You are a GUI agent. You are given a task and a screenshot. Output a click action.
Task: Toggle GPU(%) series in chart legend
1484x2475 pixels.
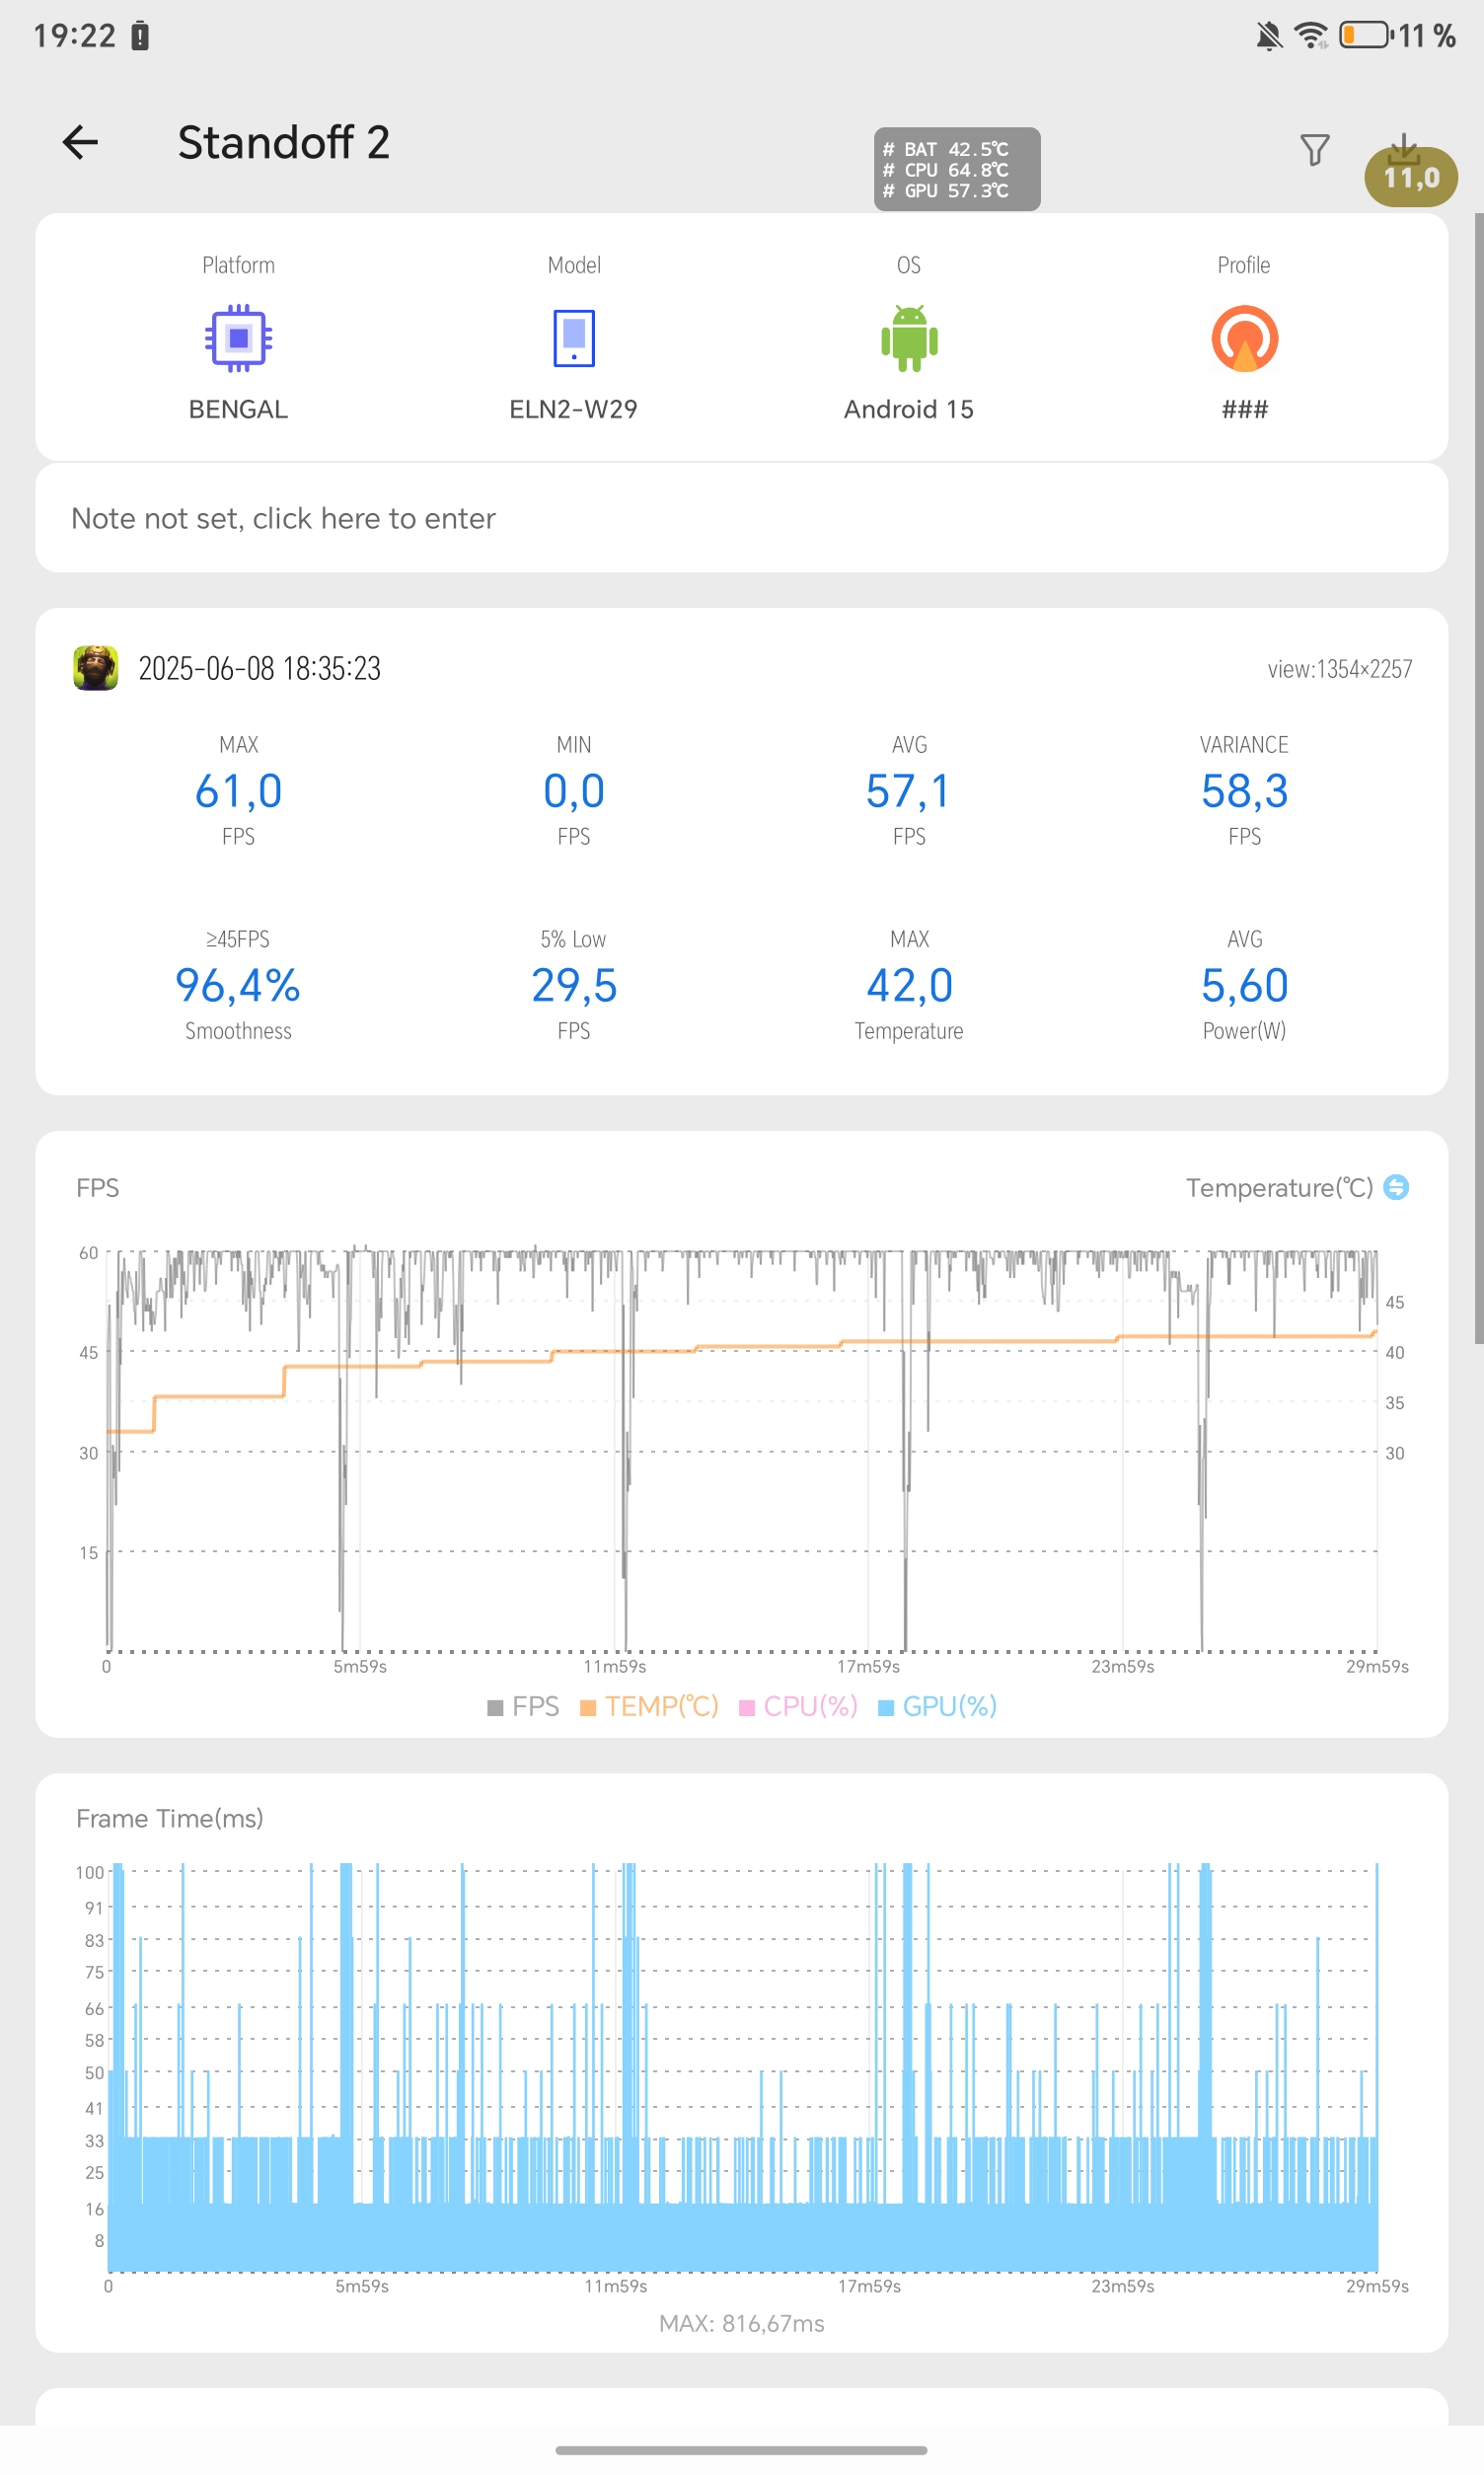(x=937, y=1706)
